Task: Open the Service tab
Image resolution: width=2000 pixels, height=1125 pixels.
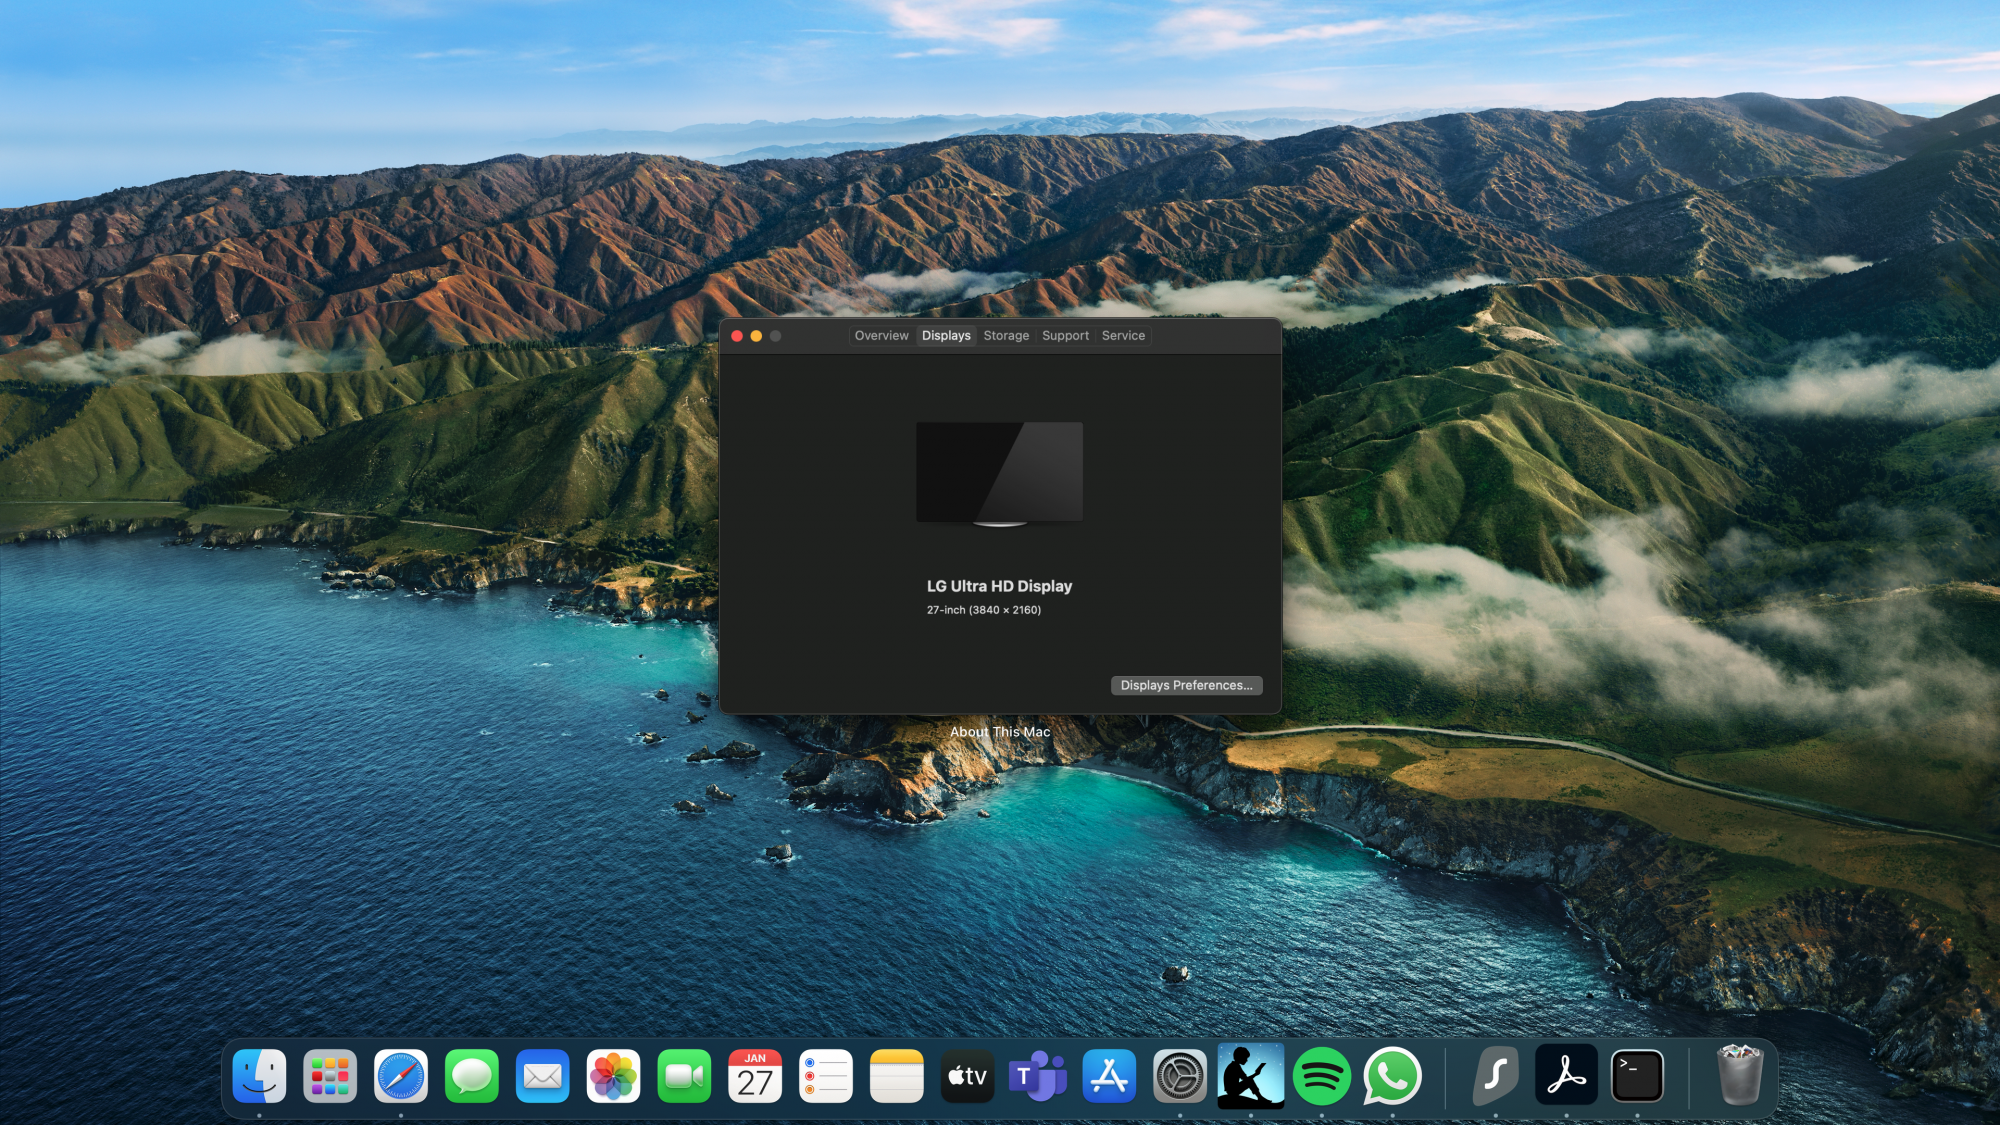Action: [x=1123, y=336]
